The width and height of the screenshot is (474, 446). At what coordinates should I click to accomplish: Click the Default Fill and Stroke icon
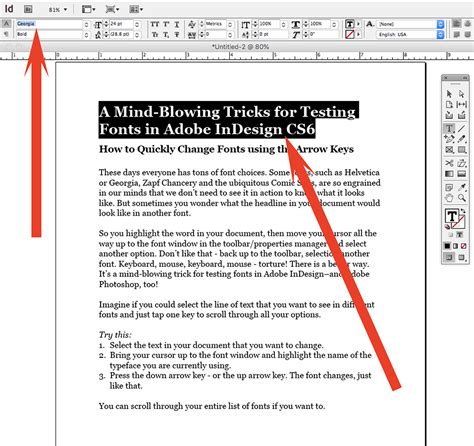pyautogui.click(x=447, y=227)
